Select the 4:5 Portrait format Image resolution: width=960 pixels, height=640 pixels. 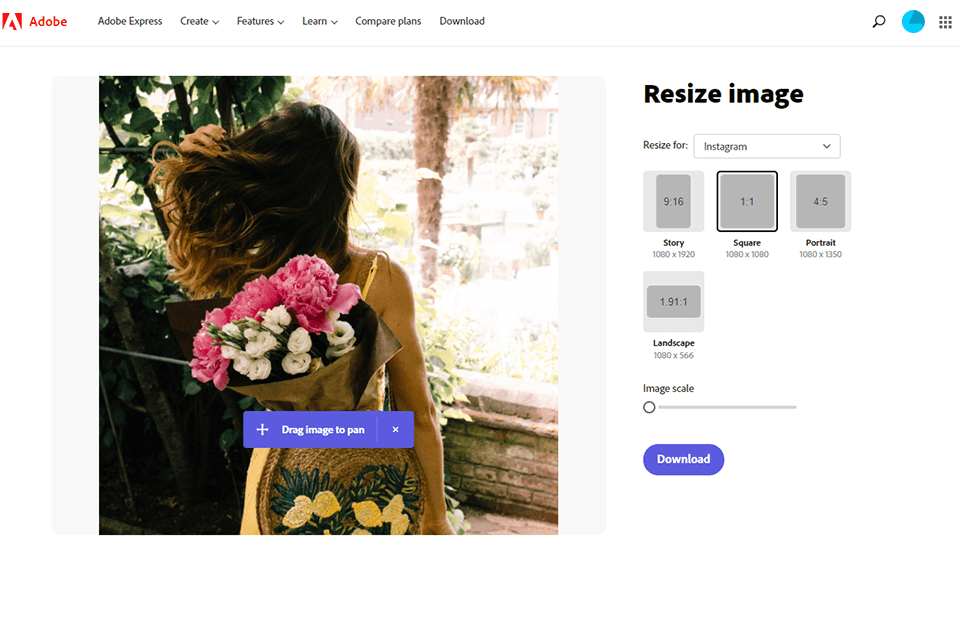[820, 201]
